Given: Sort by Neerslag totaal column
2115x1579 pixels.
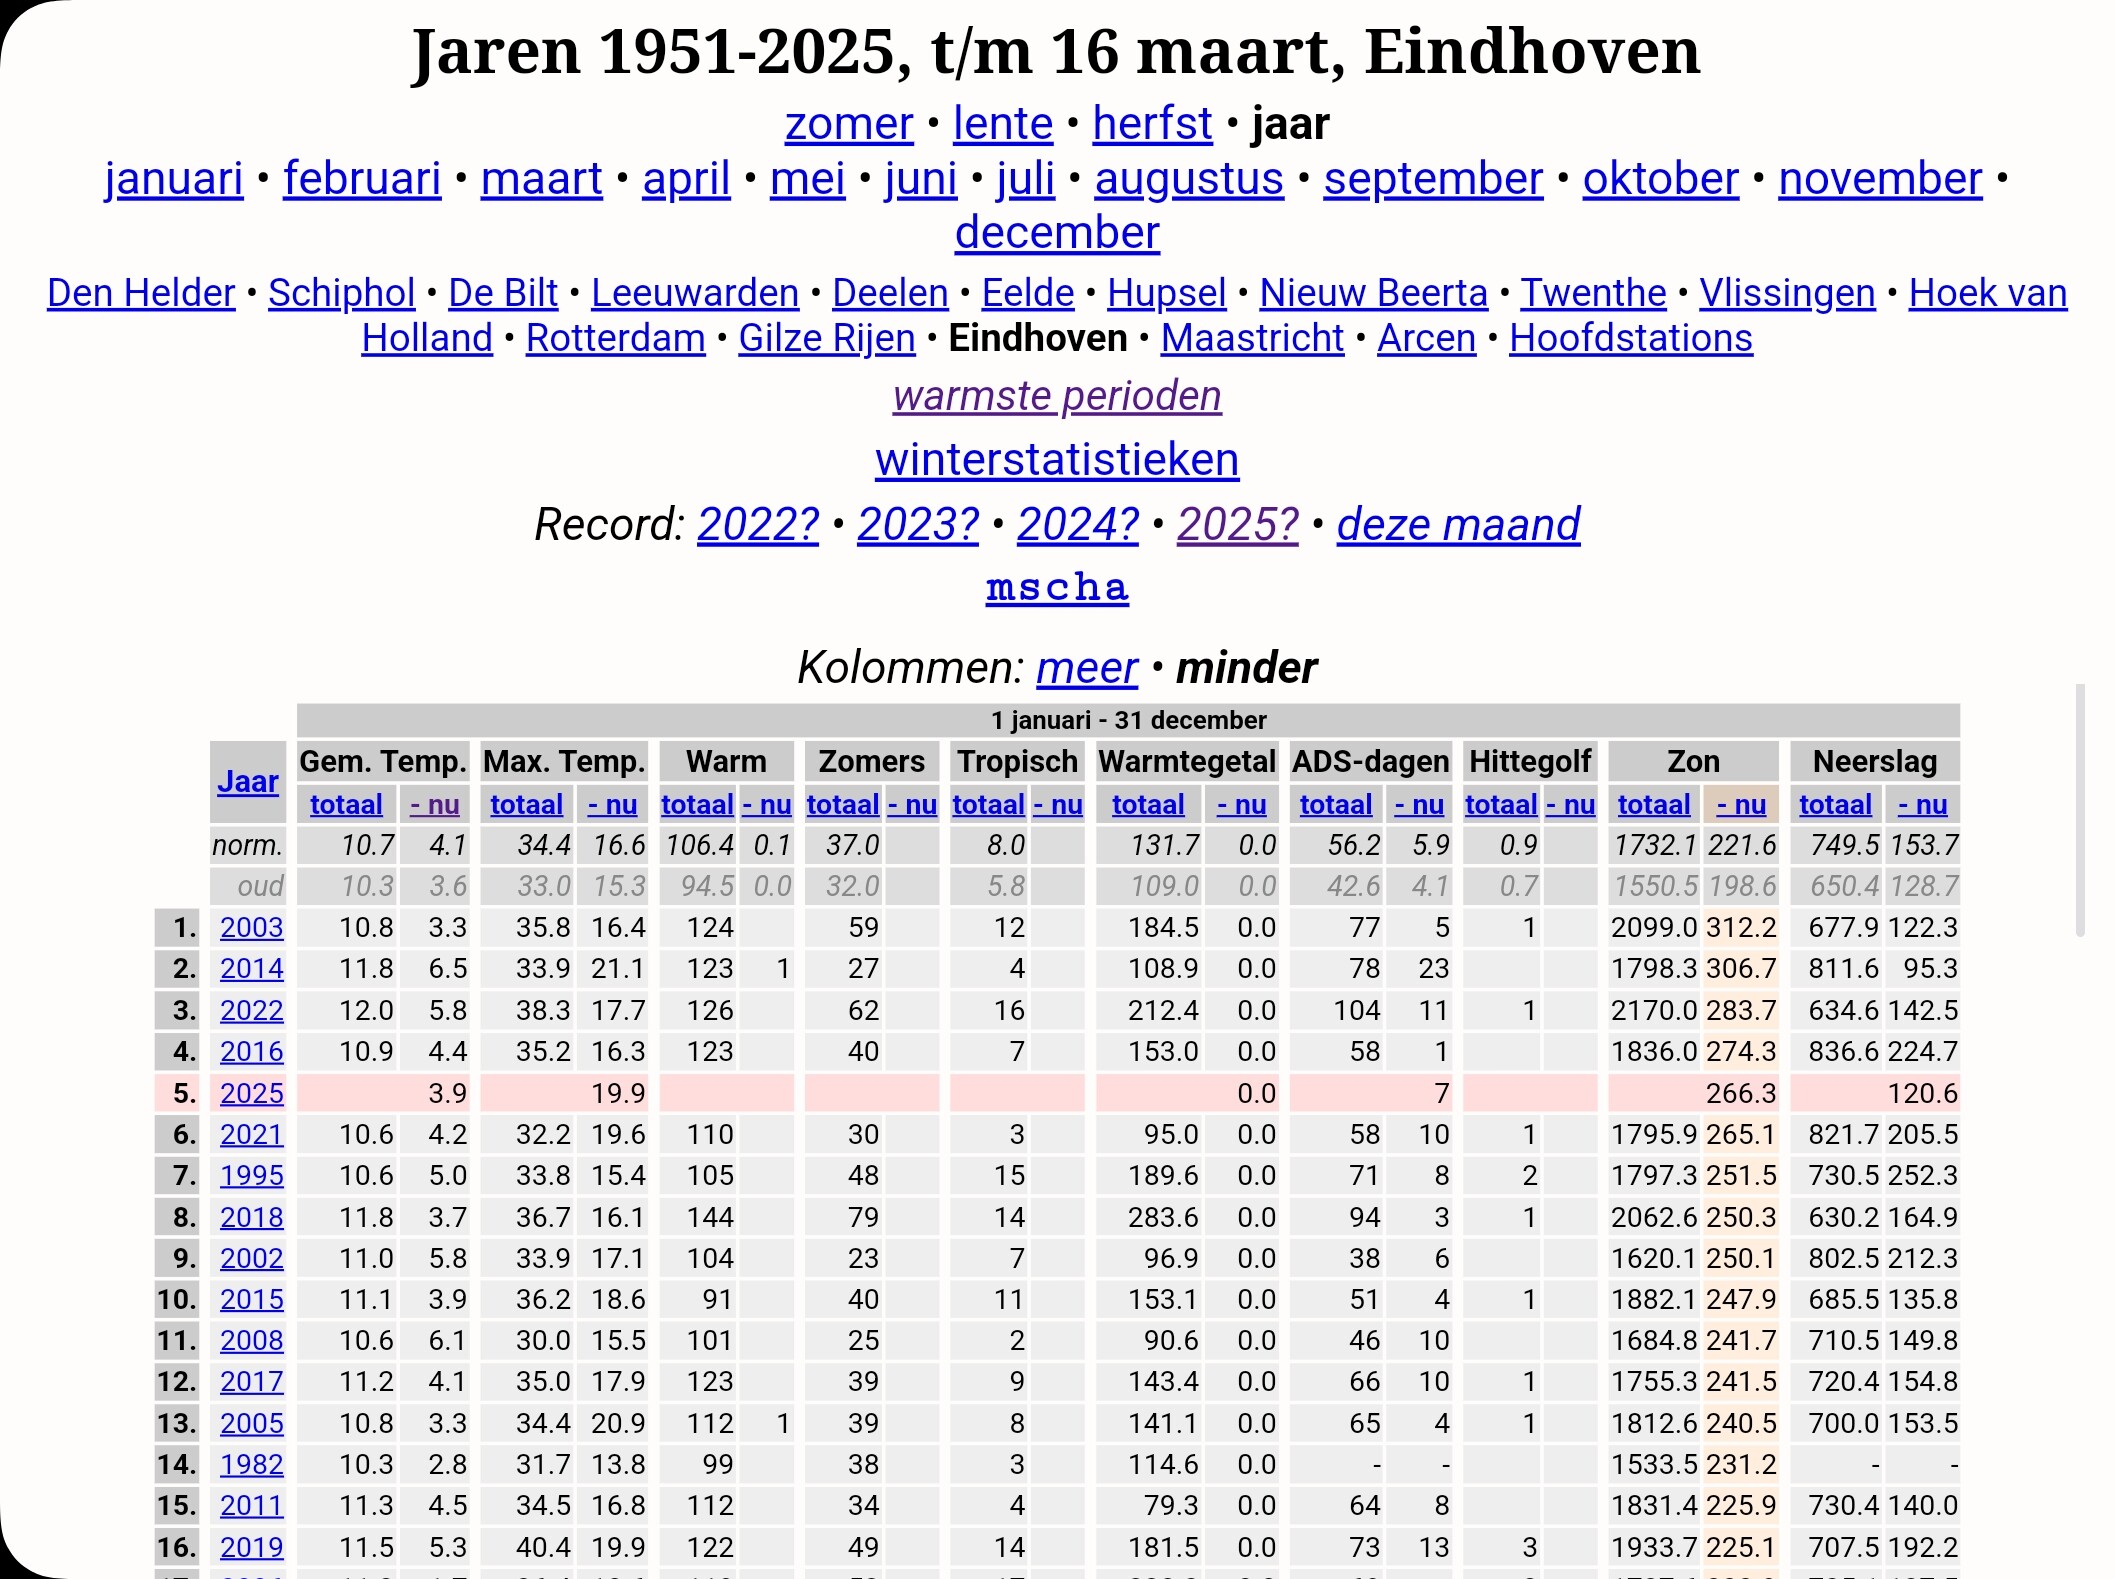Looking at the screenshot, I should coord(1834,804).
